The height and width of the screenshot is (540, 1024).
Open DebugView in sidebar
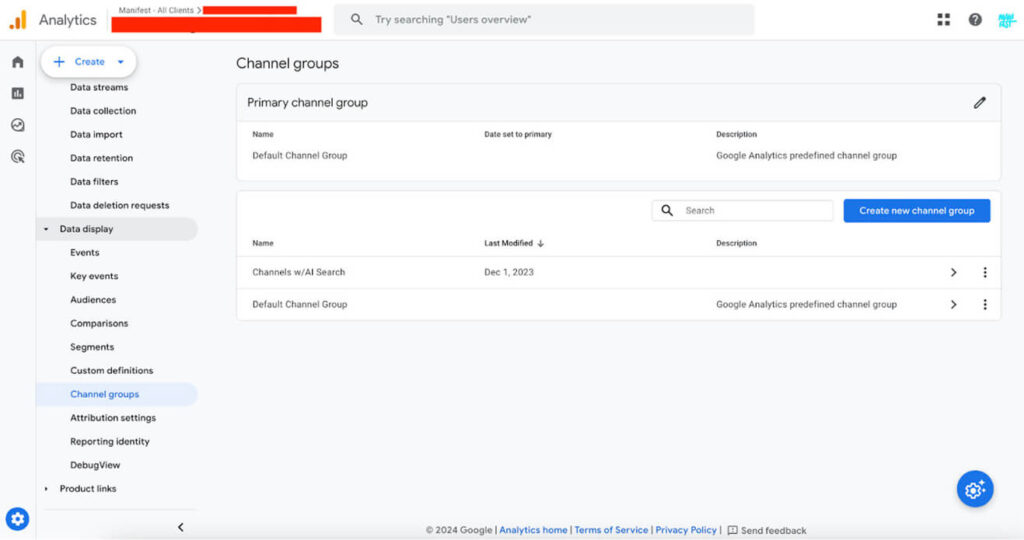[x=95, y=465]
